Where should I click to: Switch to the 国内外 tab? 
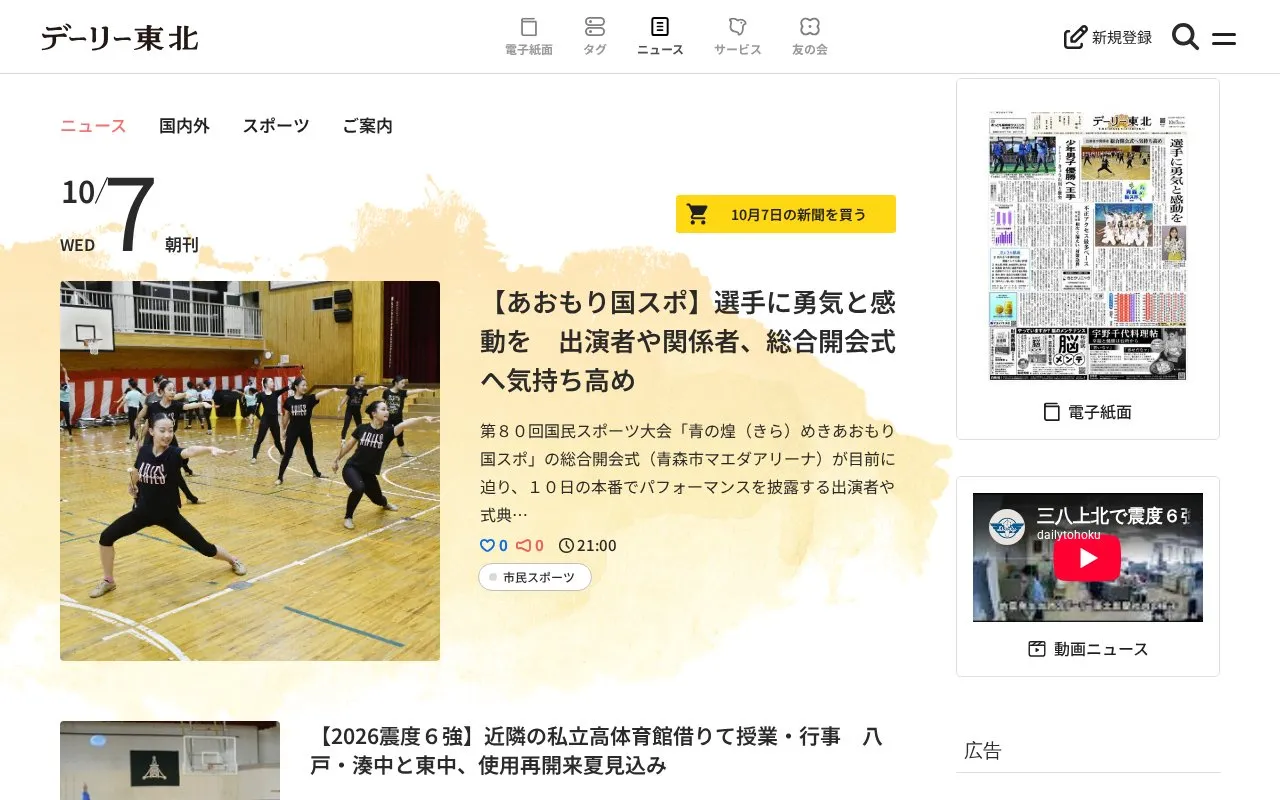point(184,126)
